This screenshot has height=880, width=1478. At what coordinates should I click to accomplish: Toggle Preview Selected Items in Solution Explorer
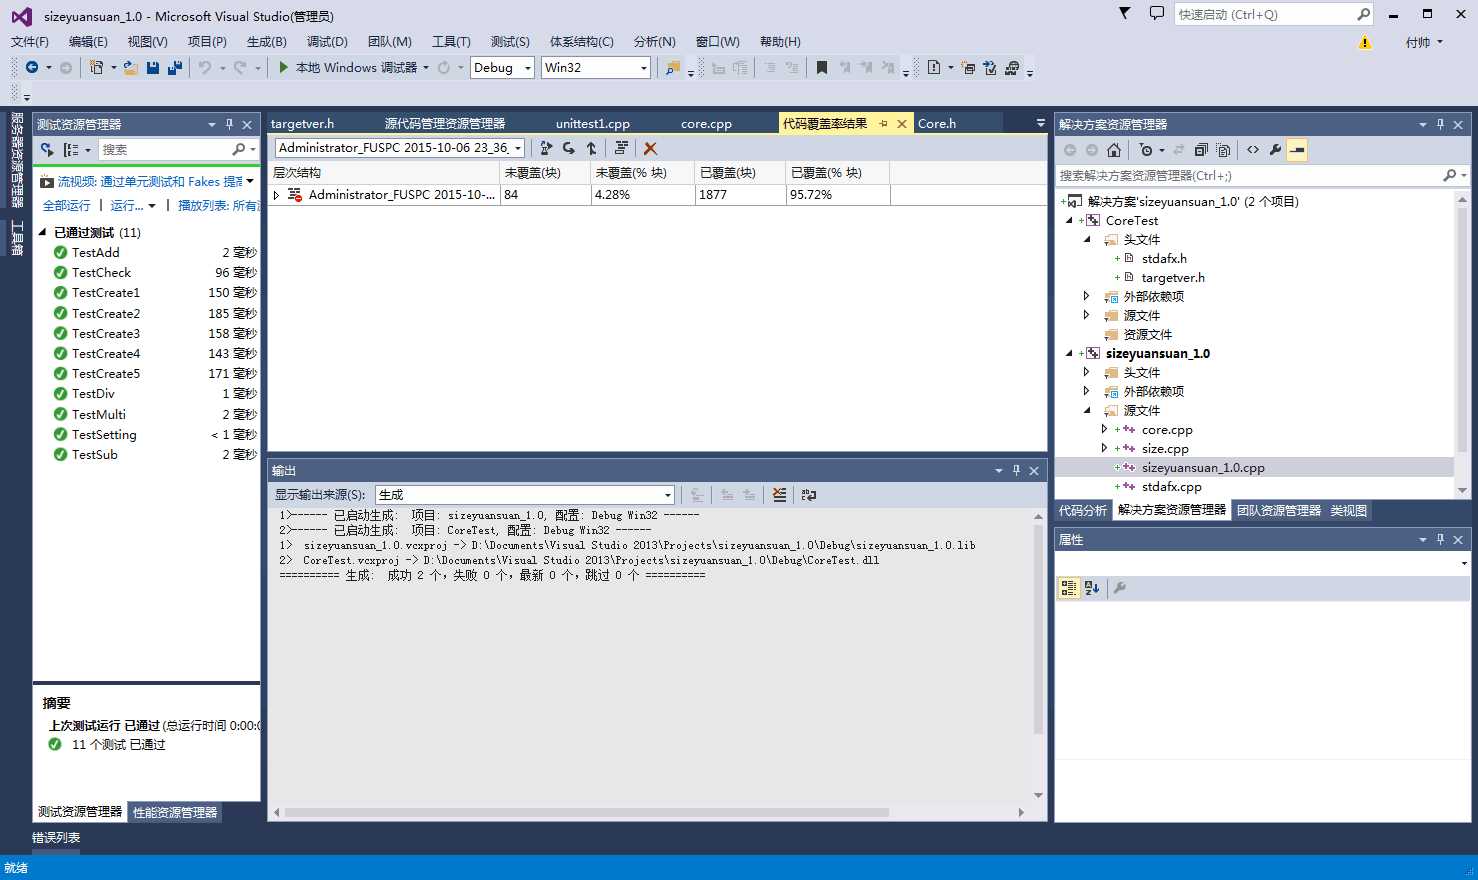coord(1297,150)
